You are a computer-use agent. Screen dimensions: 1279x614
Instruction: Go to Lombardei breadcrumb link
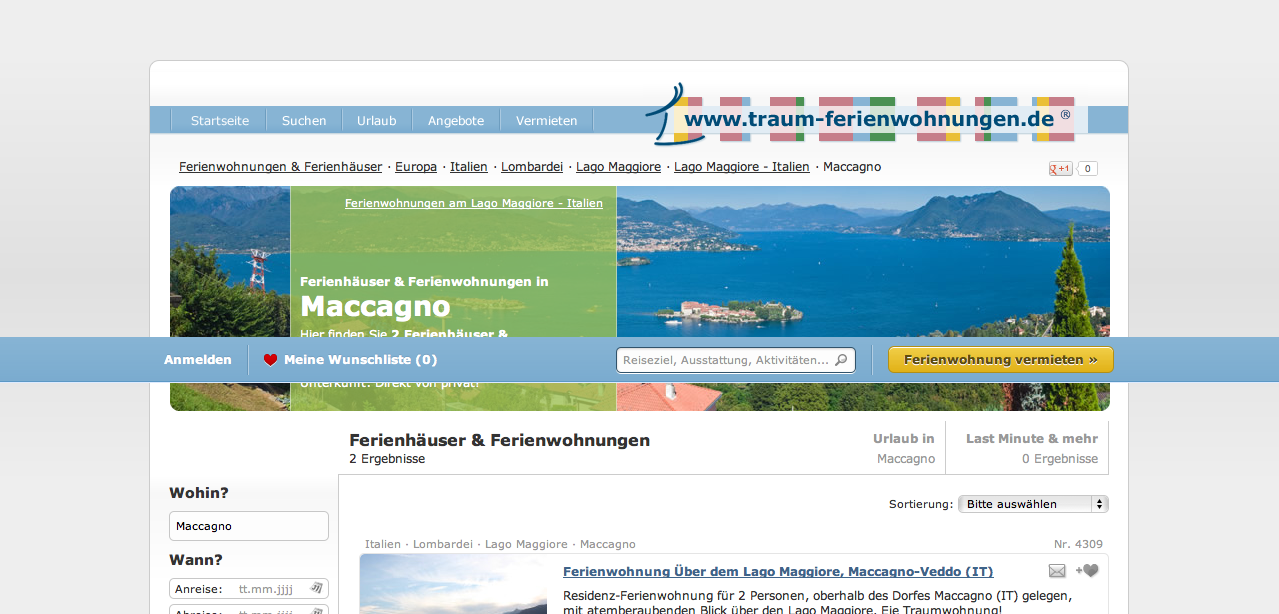(532, 167)
